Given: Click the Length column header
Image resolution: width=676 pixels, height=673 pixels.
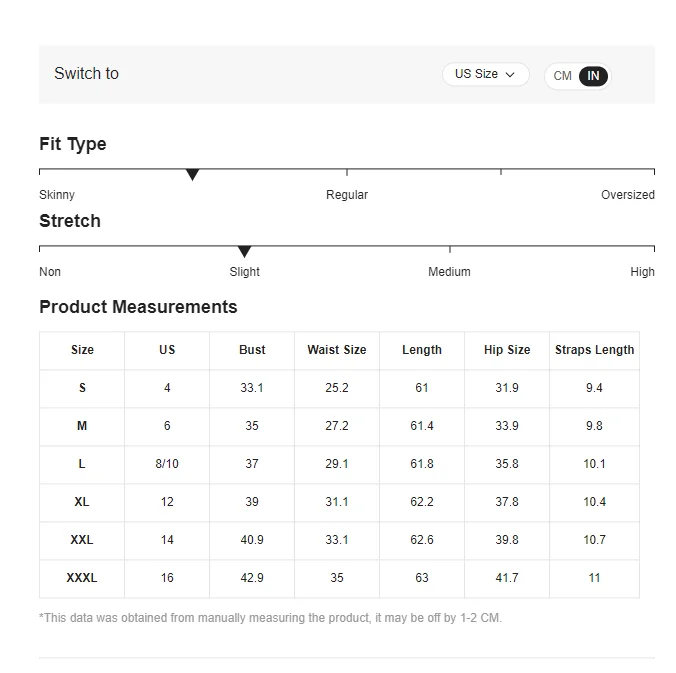Looking at the screenshot, I should coord(422,350).
